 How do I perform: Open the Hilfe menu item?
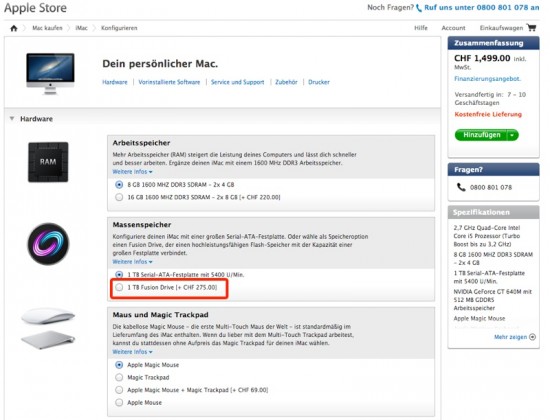421,28
